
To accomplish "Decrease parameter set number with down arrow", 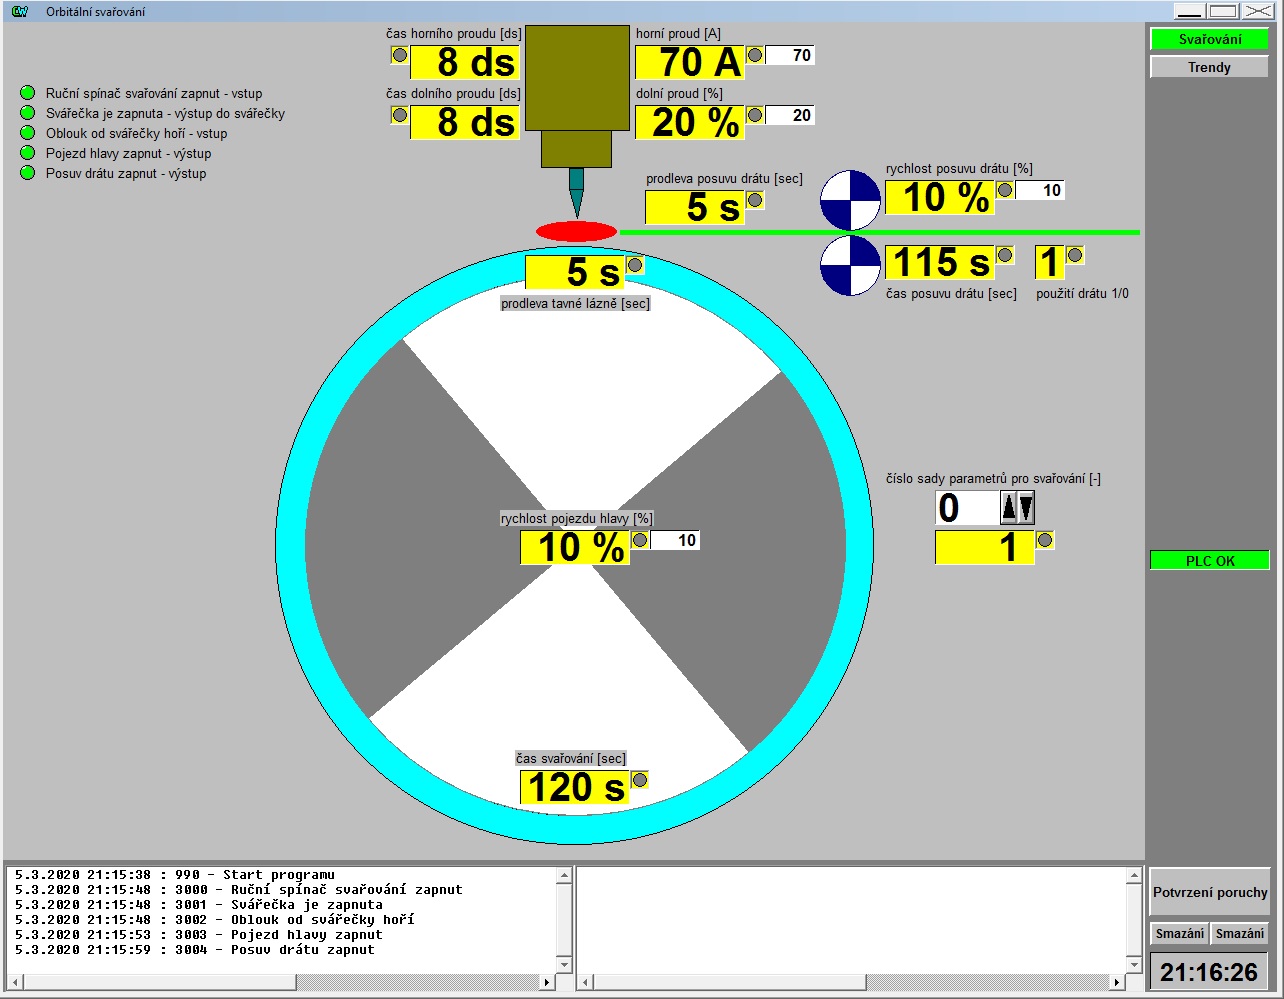I will (x=1026, y=508).
